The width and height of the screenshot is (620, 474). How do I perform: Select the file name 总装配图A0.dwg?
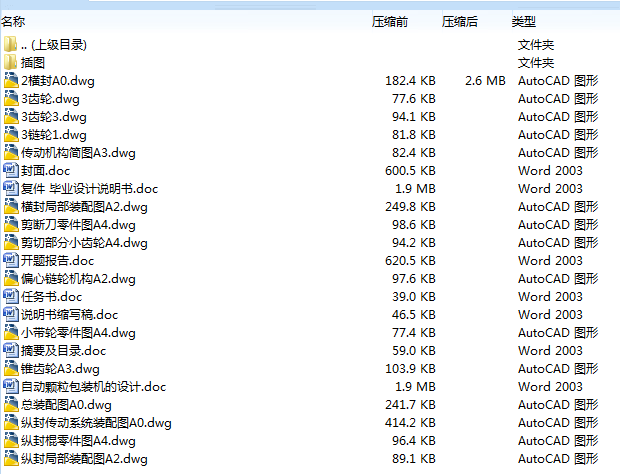pyautogui.click(x=66, y=404)
